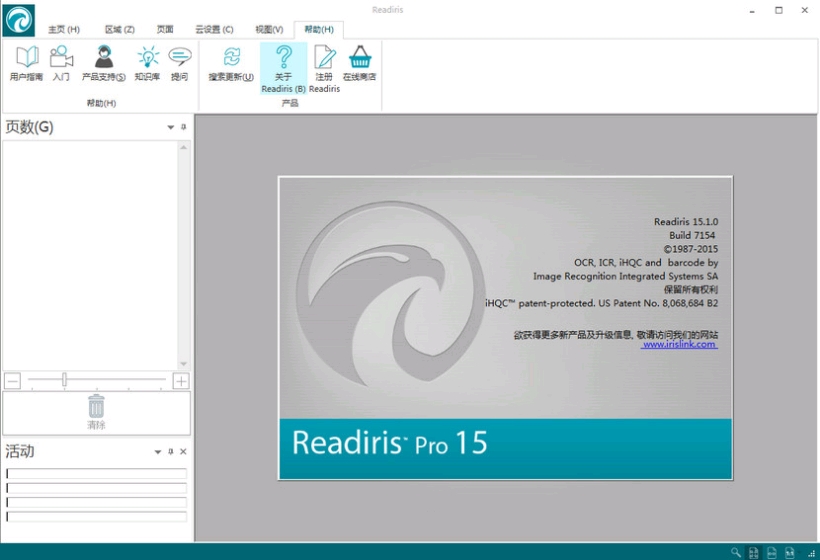Viewport: 820px width, 560px height.
Task: Open 产品支持(S) product support
Action: 104,64
